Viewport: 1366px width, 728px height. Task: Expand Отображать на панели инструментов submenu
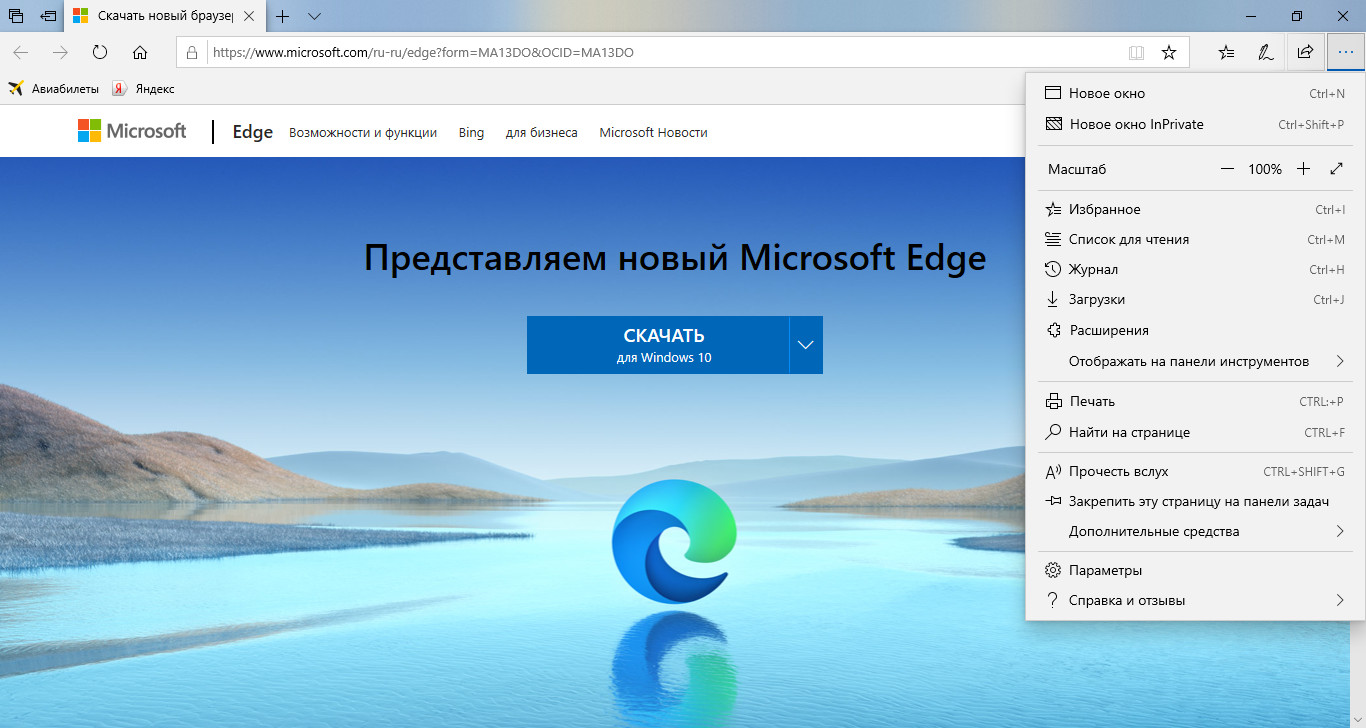click(1195, 361)
